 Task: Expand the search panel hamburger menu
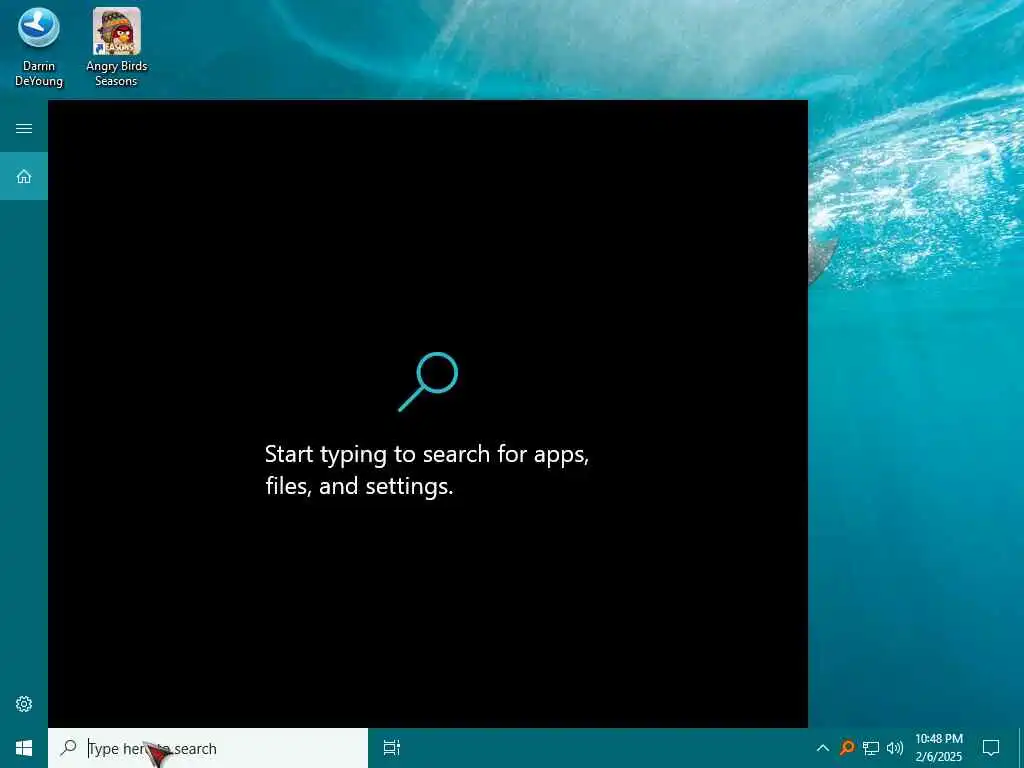click(24, 128)
